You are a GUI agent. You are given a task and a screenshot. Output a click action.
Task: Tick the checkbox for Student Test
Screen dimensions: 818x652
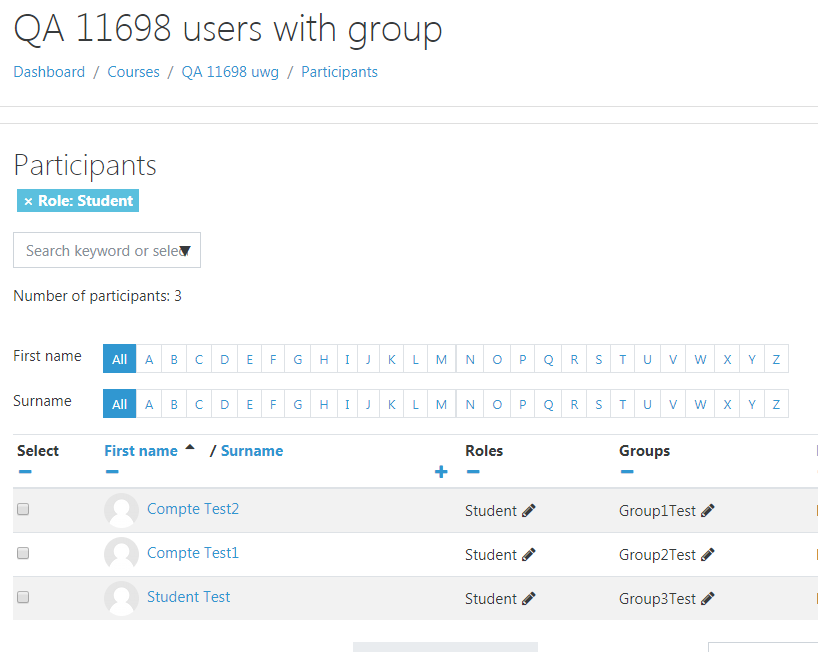(23, 597)
